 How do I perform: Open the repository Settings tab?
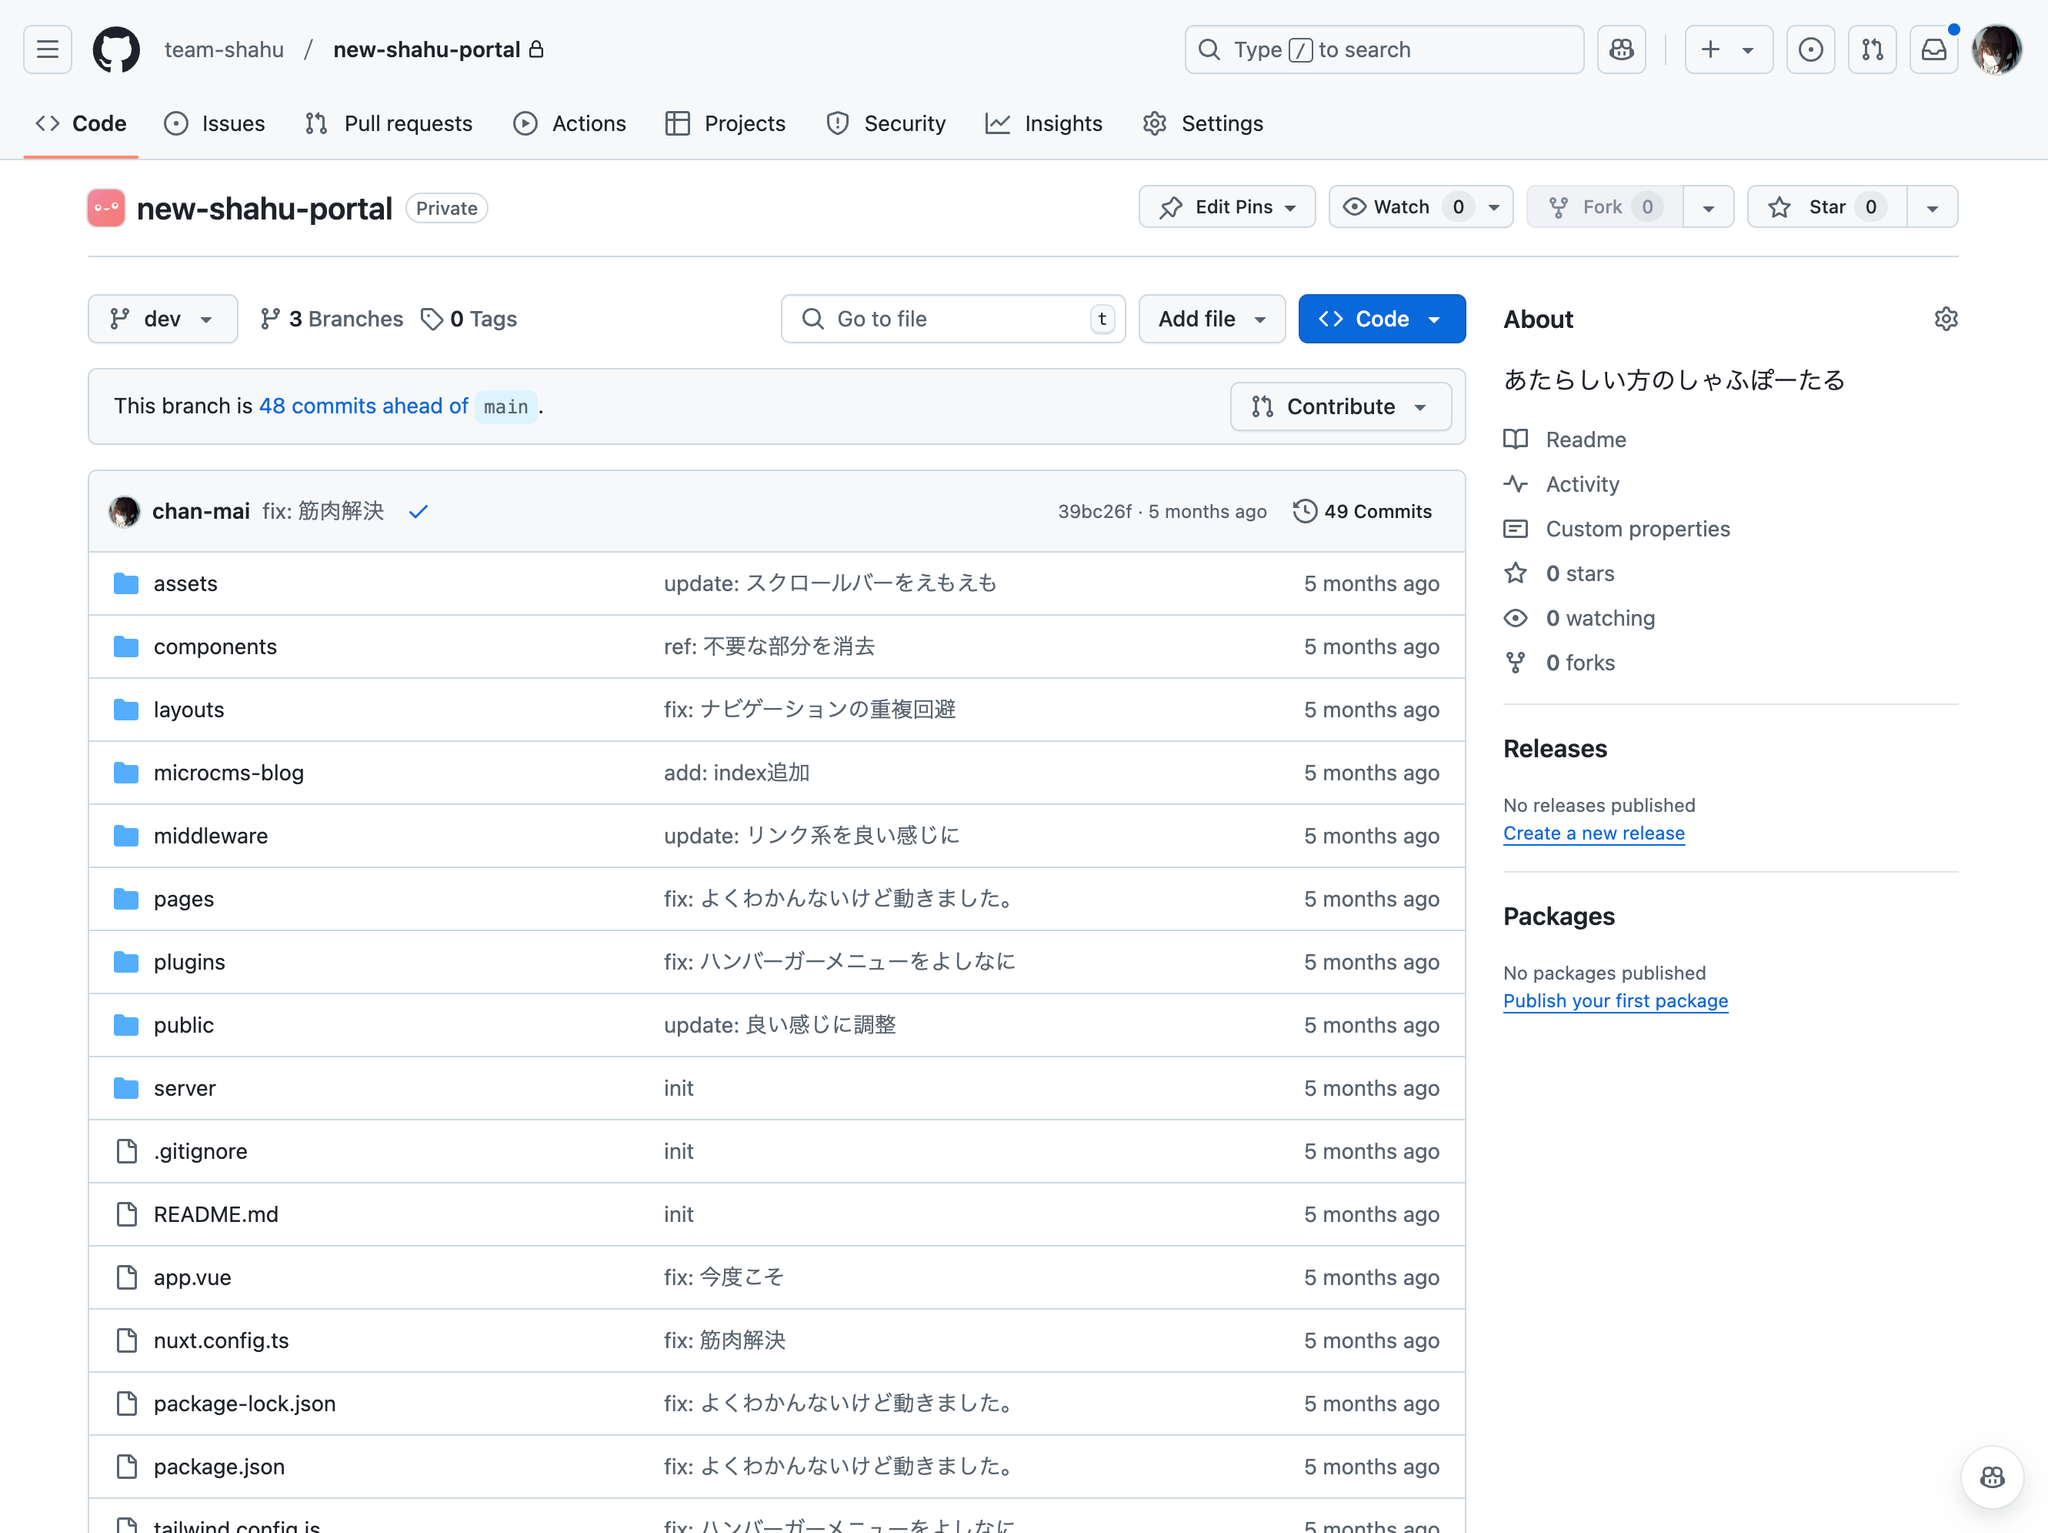click(x=1203, y=124)
